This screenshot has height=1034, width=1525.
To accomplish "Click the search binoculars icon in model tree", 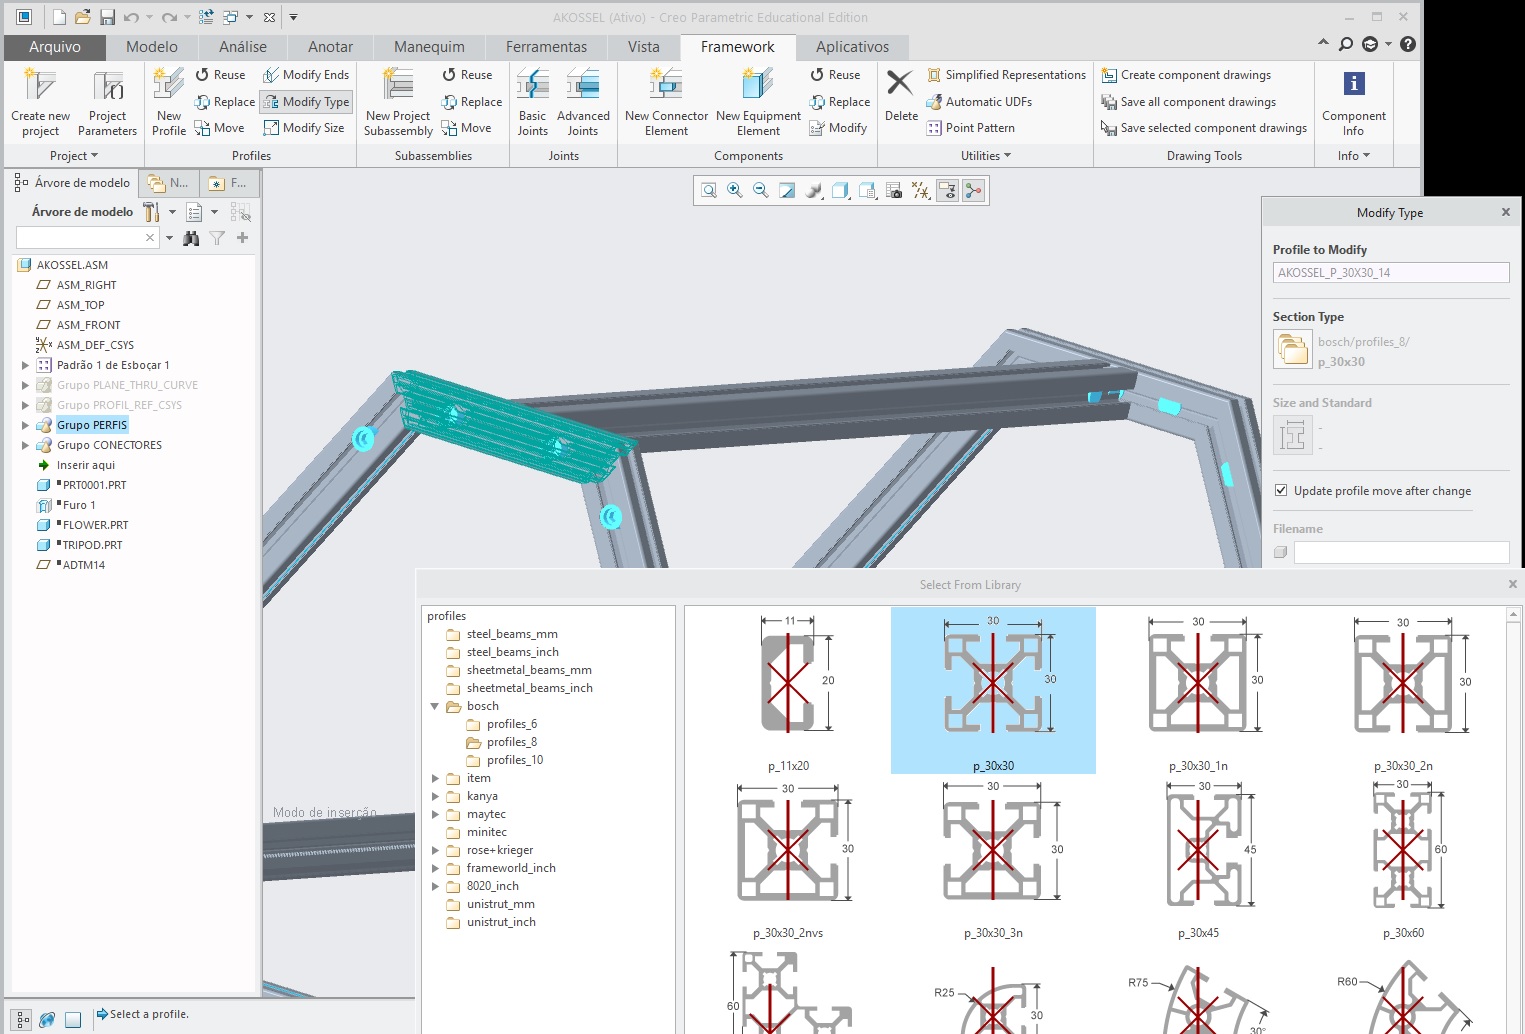I will pos(191,238).
